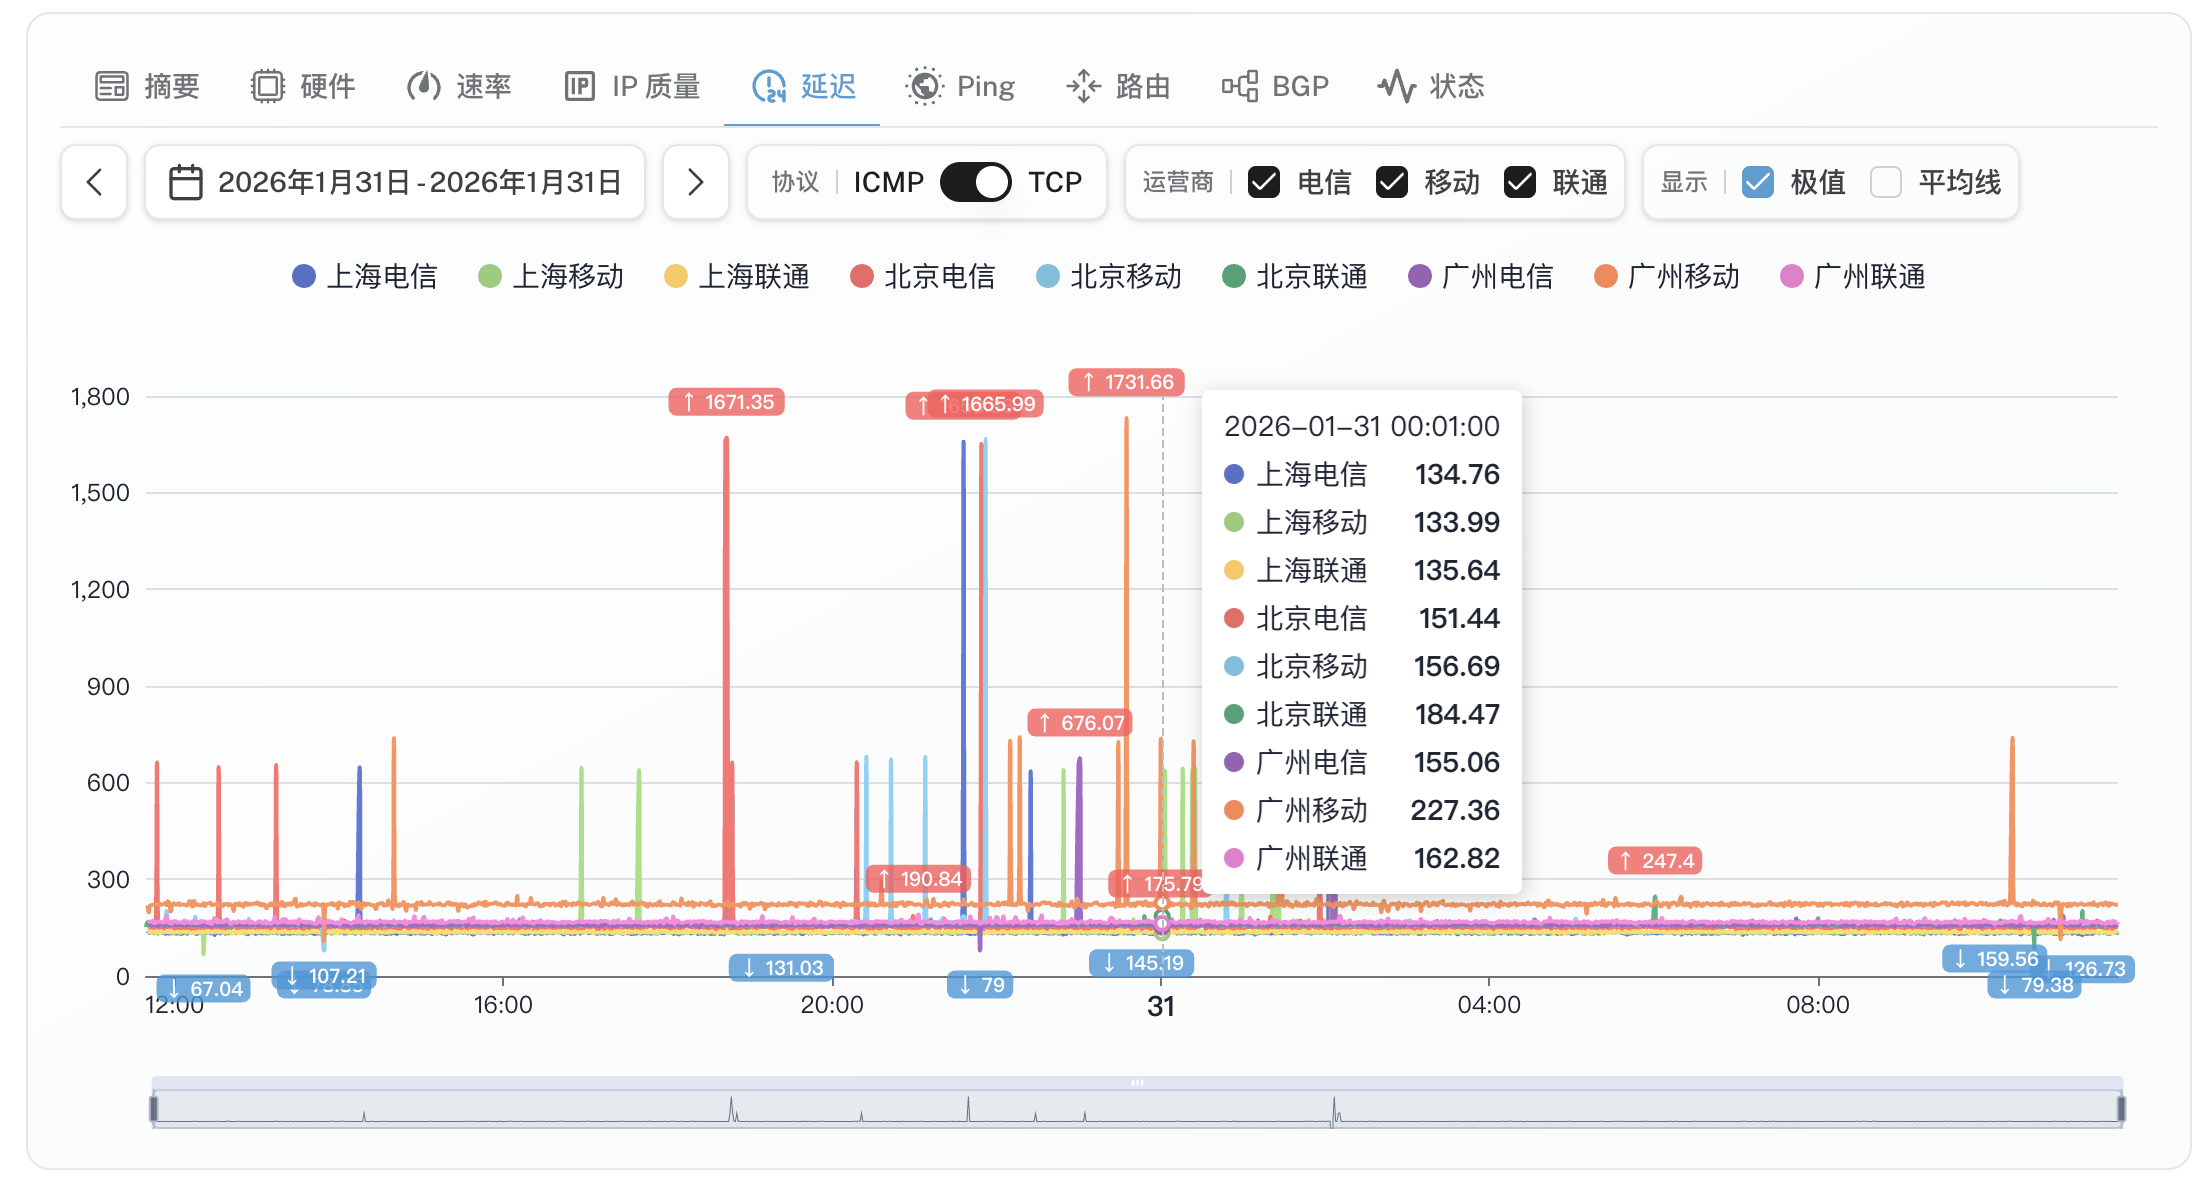Hide the 上海电信 legend series
The height and width of the screenshot is (1186, 2200).
click(x=365, y=276)
